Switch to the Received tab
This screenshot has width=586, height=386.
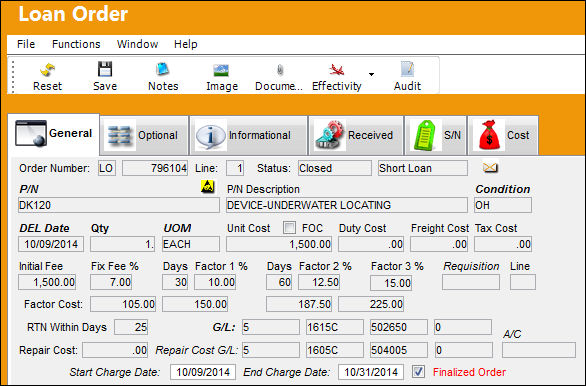coord(356,135)
